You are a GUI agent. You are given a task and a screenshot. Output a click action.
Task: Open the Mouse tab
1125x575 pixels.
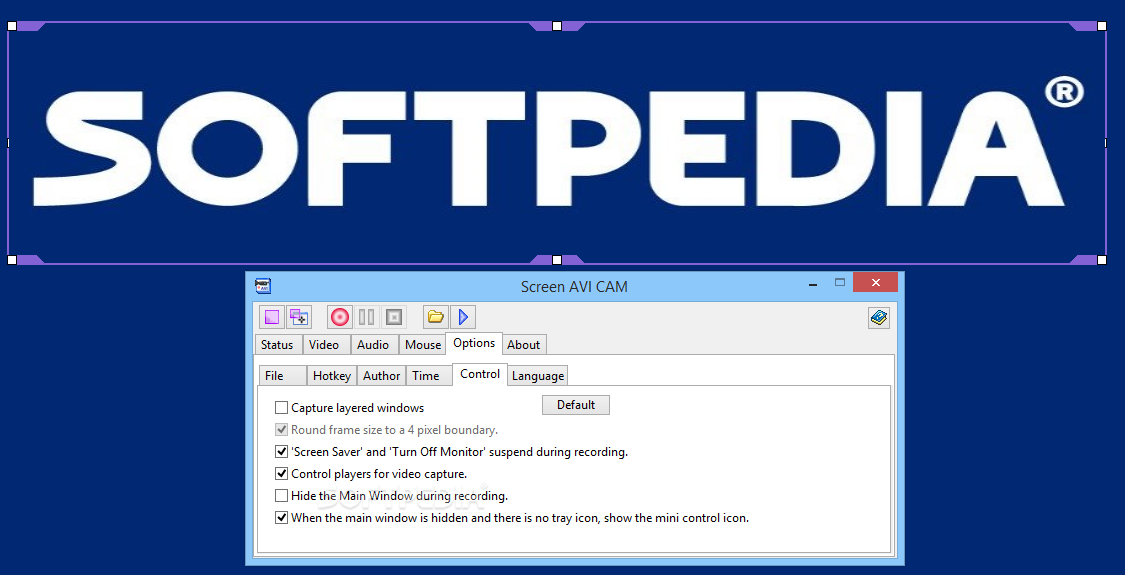pos(423,345)
